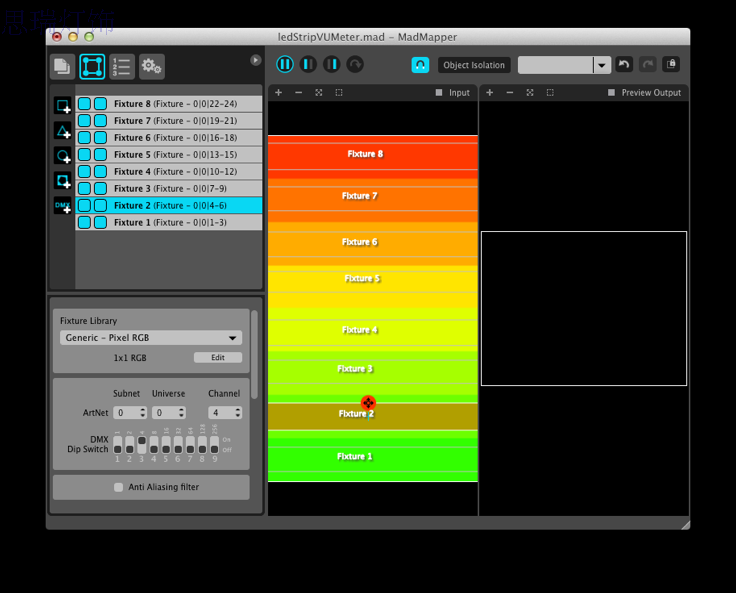Add a quad surface tool
The width and height of the screenshot is (736, 593).
pos(62,106)
